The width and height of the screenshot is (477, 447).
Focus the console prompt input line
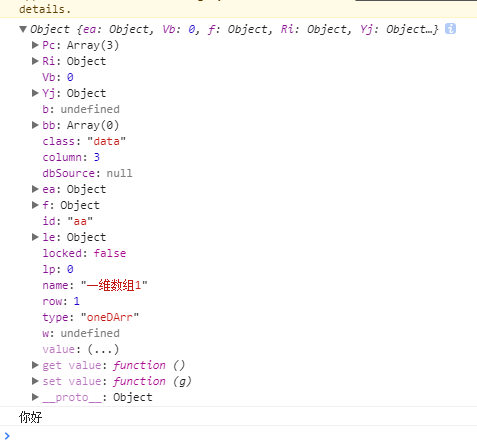[x=243, y=436]
